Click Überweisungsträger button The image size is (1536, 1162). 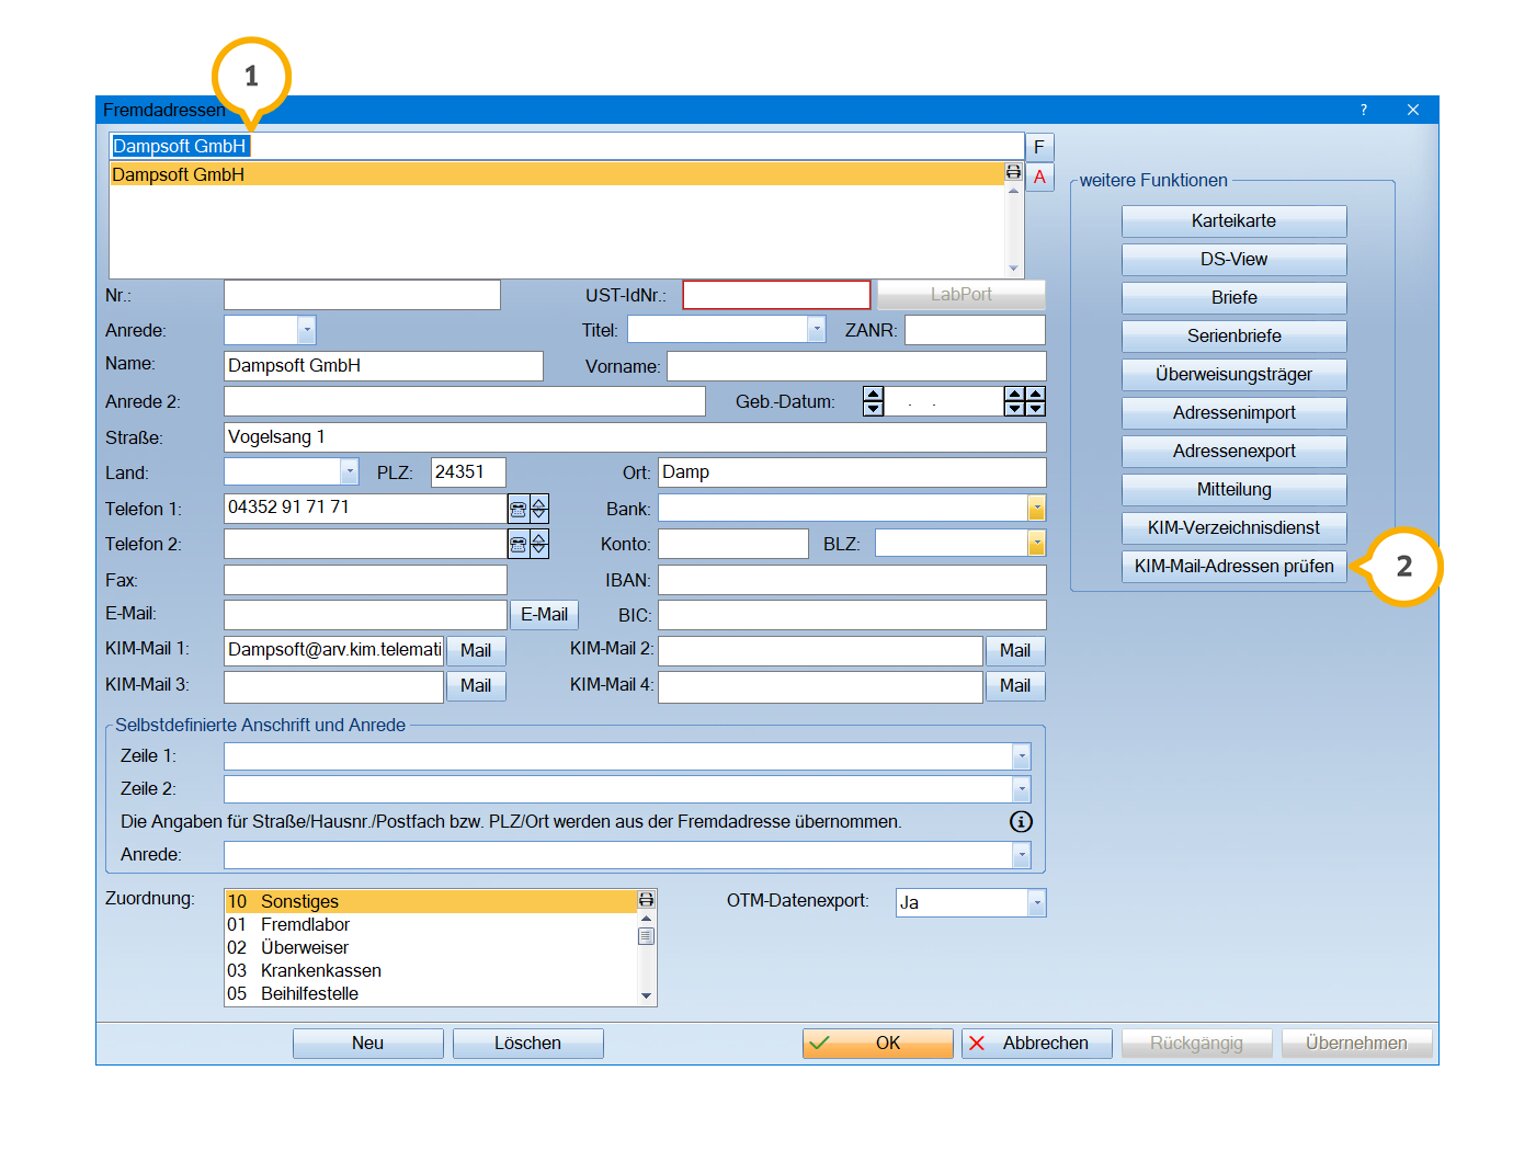click(1234, 375)
